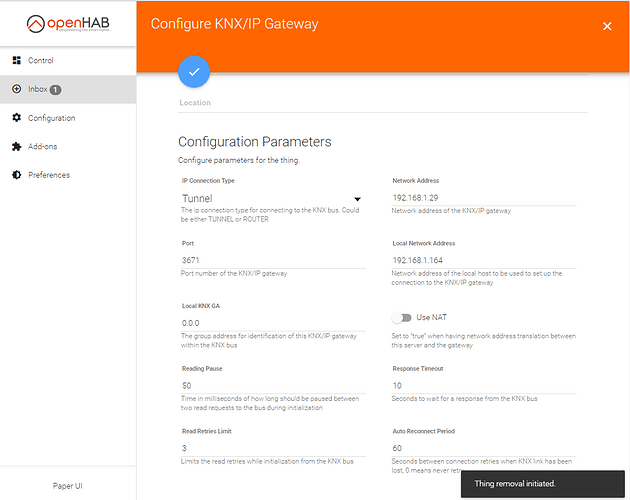Open the Add-ons menu item
The image size is (630, 500).
point(68,146)
